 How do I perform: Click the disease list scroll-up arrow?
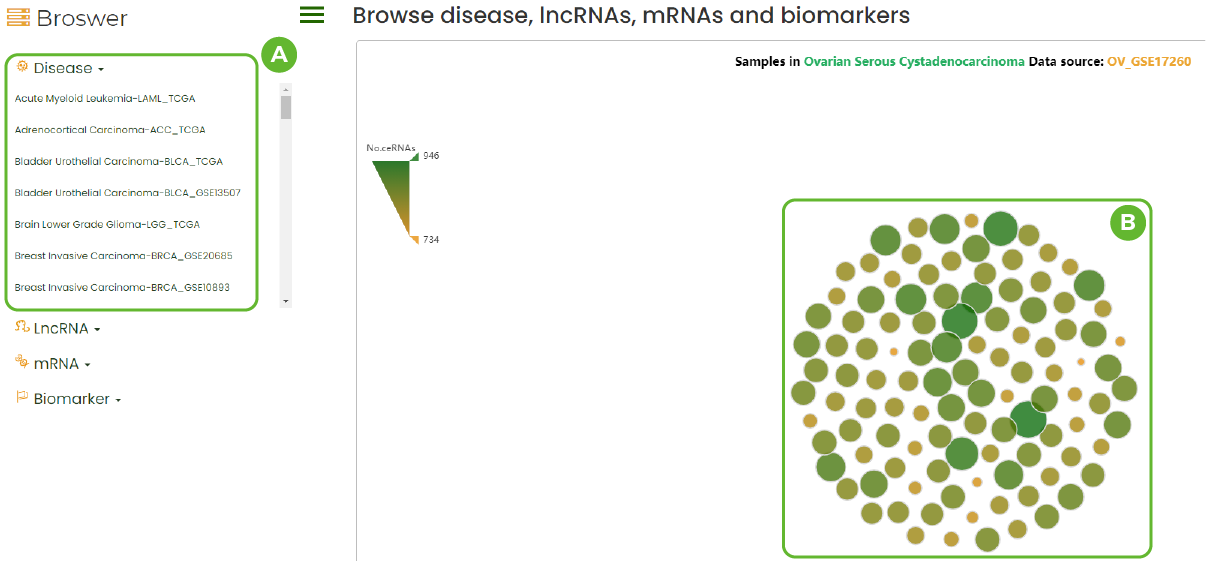[286, 88]
